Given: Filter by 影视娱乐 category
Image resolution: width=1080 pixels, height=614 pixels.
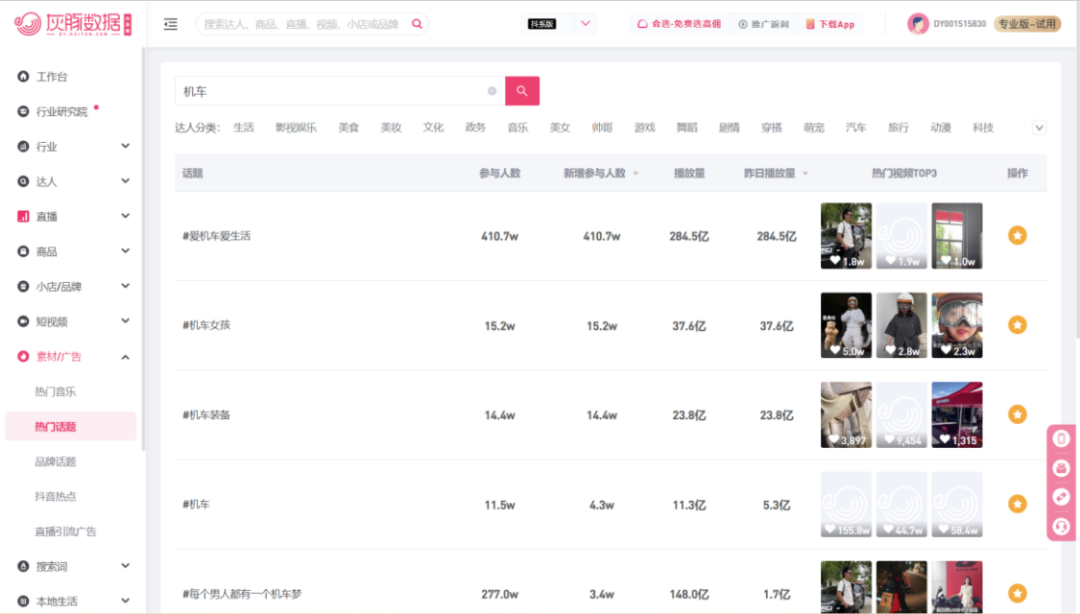Looking at the screenshot, I should click(x=296, y=127).
